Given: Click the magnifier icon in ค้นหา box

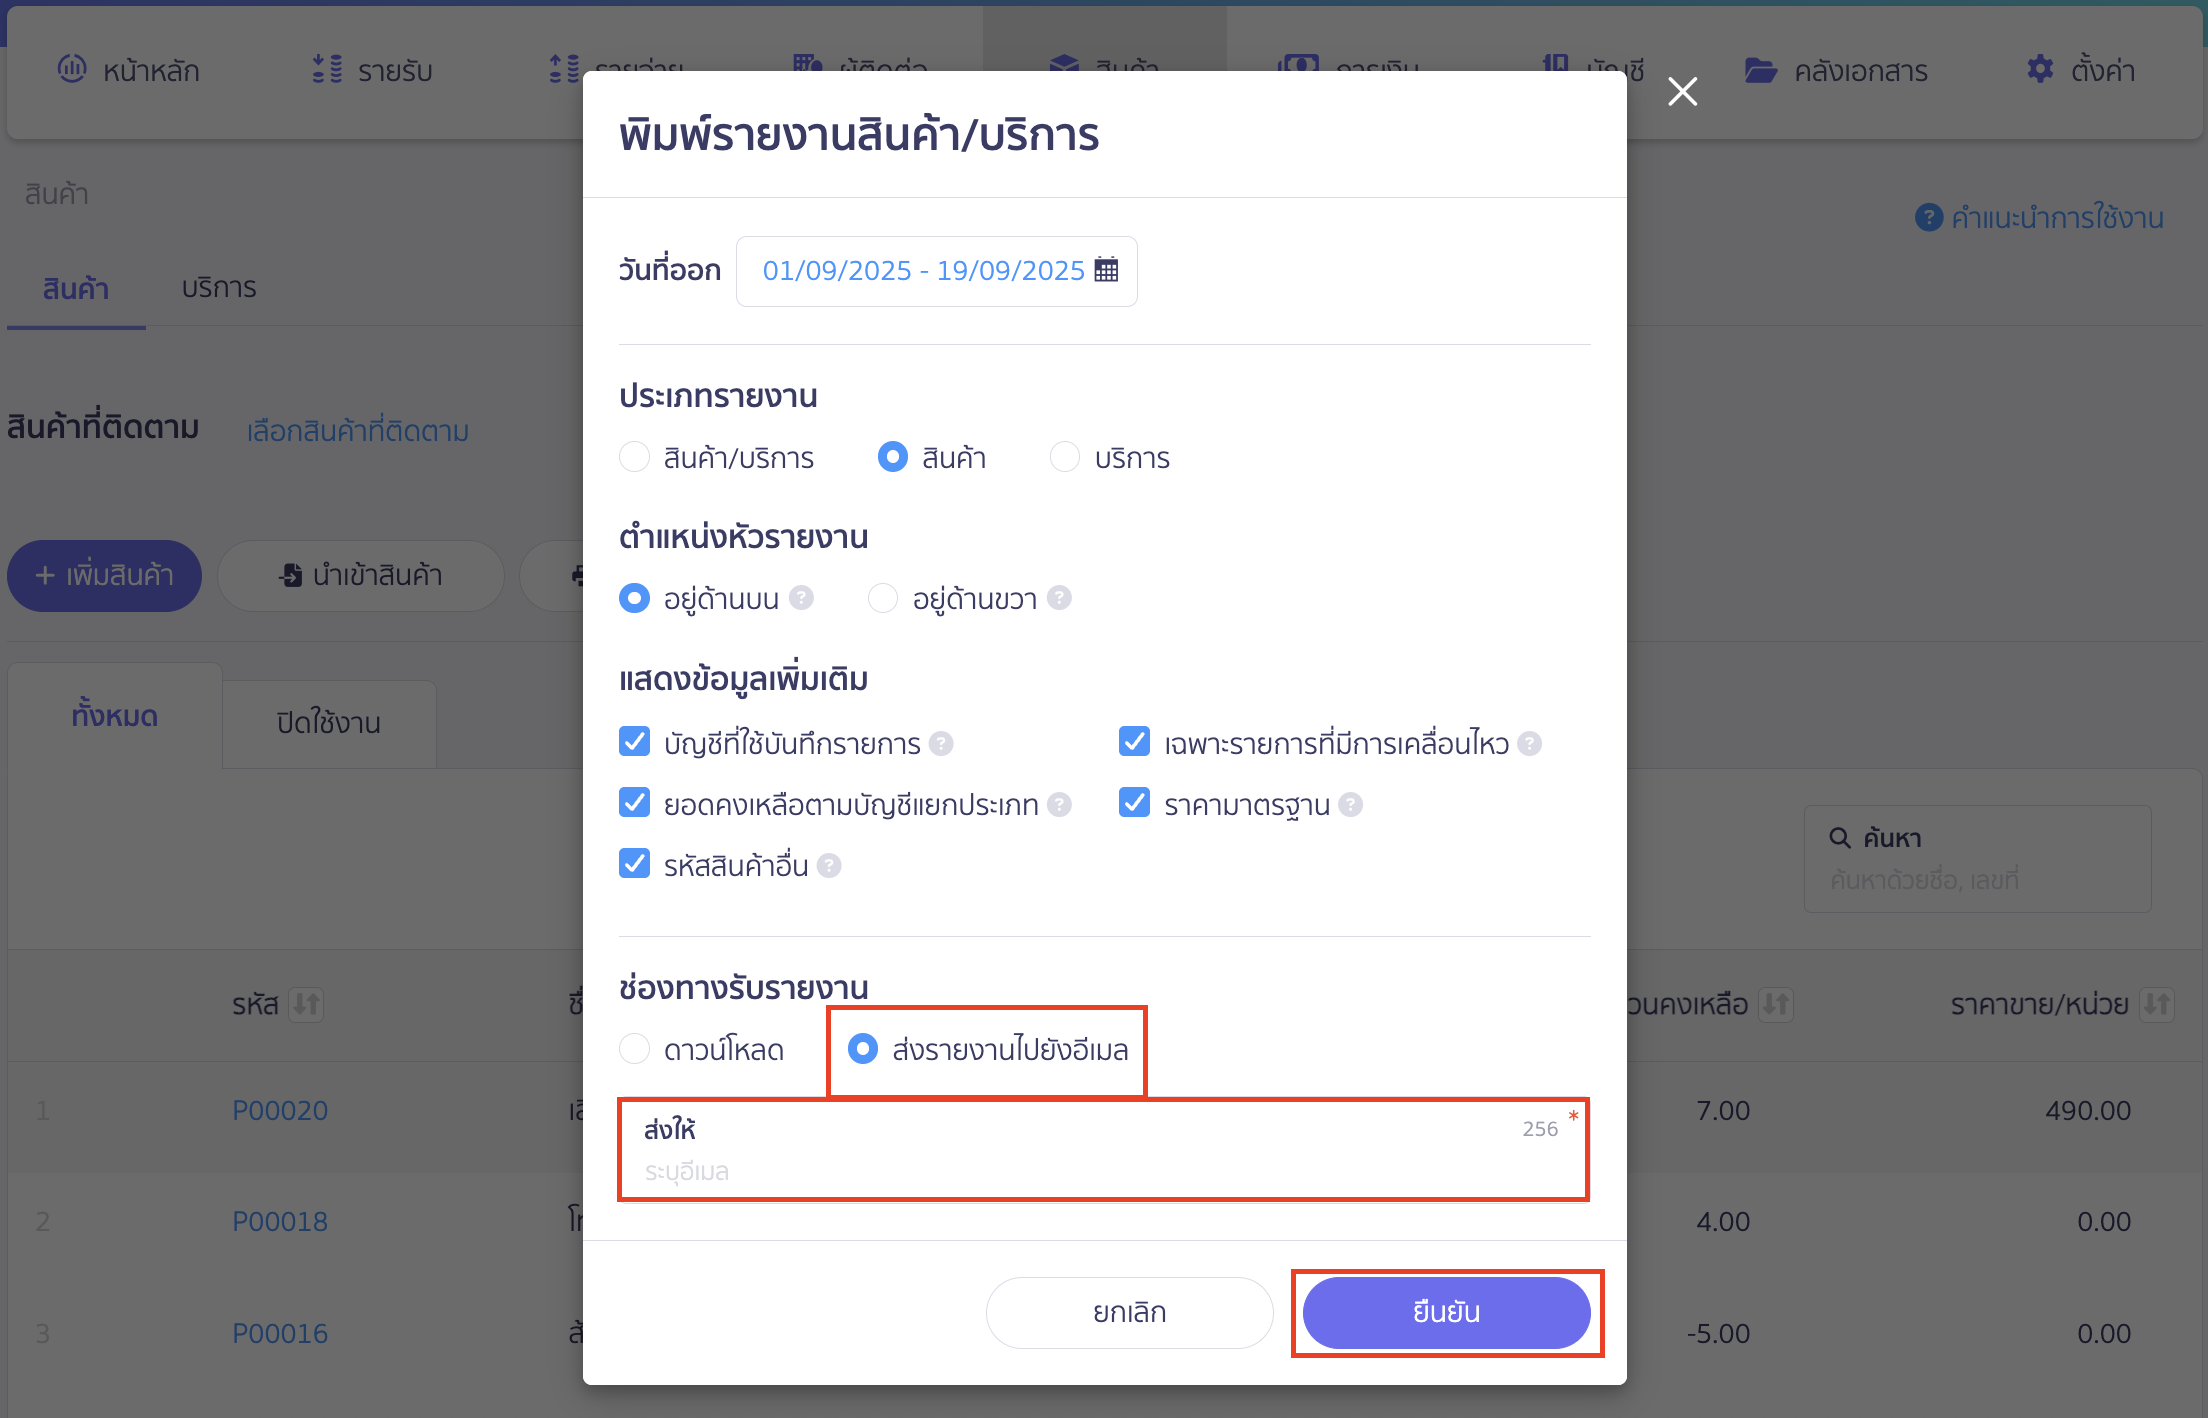Looking at the screenshot, I should (x=1840, y=837).
